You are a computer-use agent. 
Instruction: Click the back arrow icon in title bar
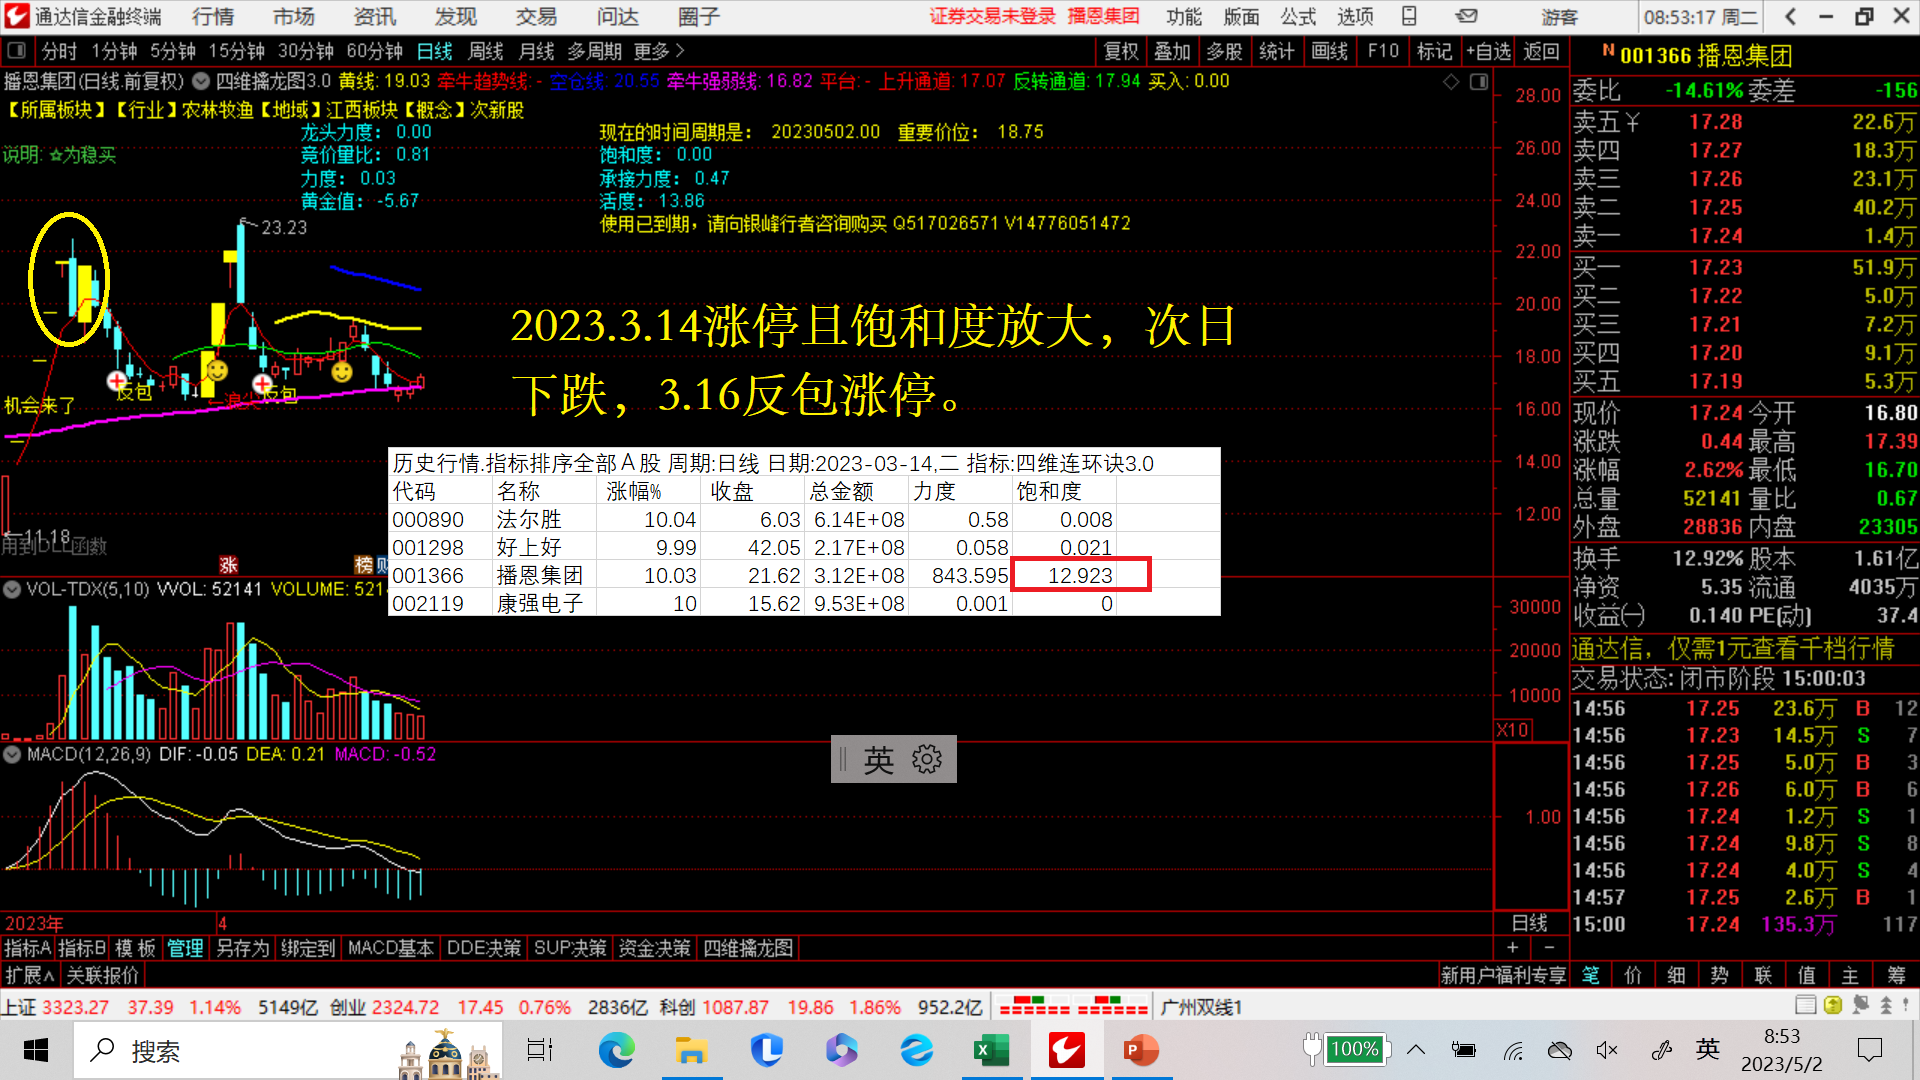pyautogui.click(x=1791, y=16)
